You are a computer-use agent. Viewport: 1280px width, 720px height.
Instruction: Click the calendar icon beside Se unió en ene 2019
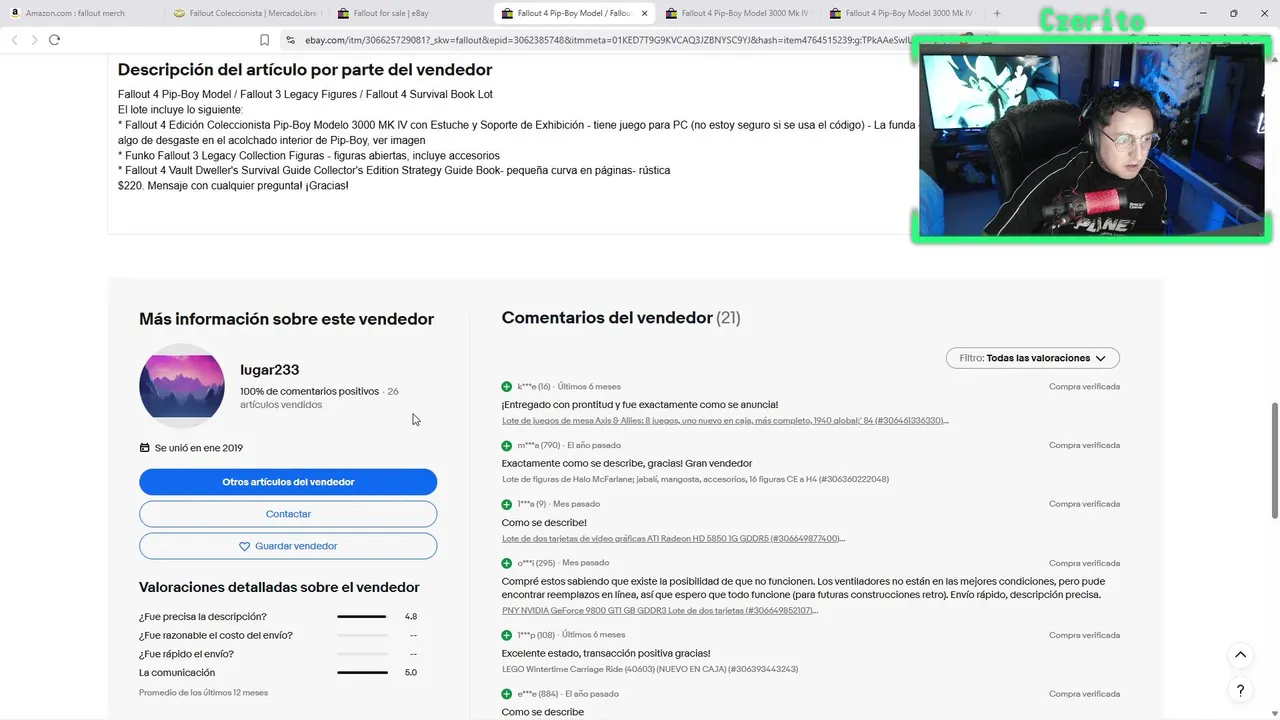145,448
